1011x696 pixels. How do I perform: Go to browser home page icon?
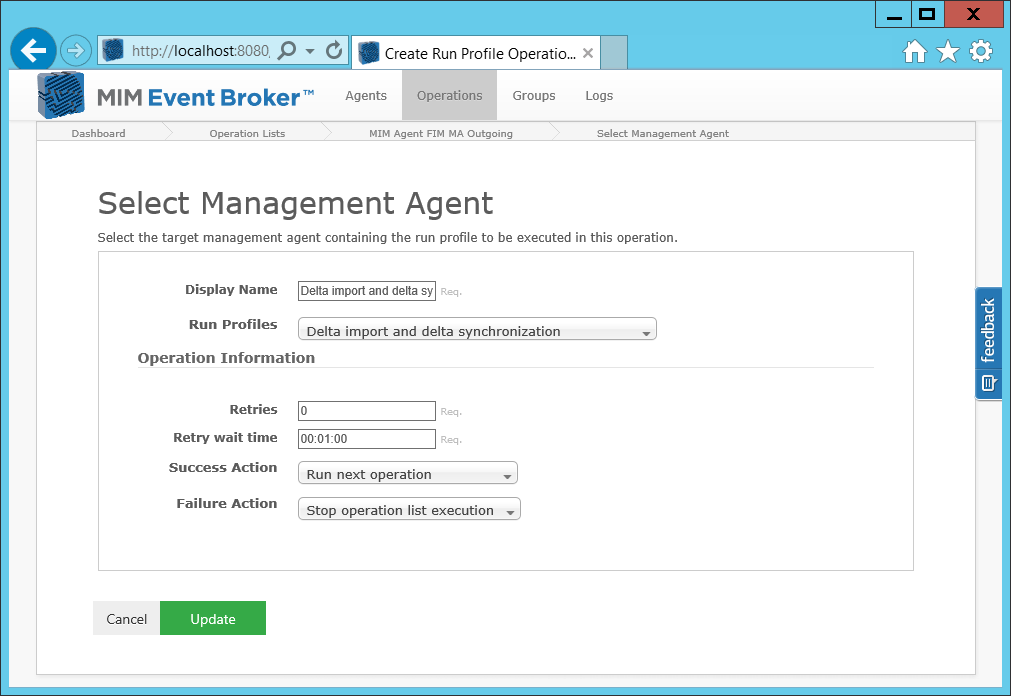point(914,51)
